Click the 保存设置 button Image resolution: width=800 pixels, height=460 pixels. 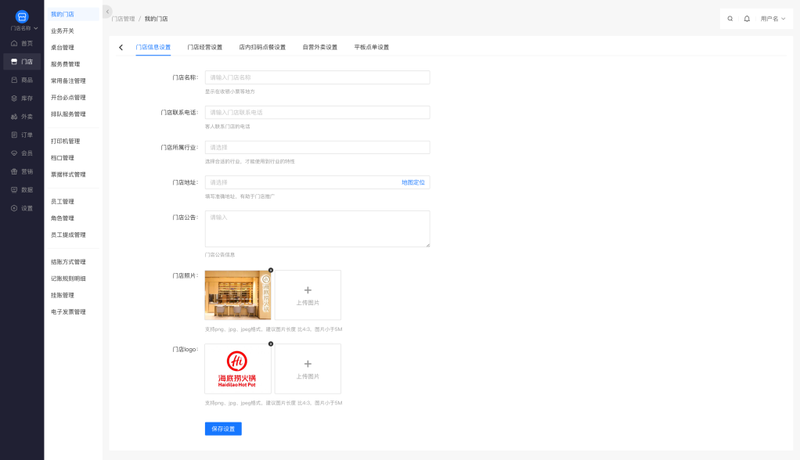pyautogui.click(x=223, y=429)
